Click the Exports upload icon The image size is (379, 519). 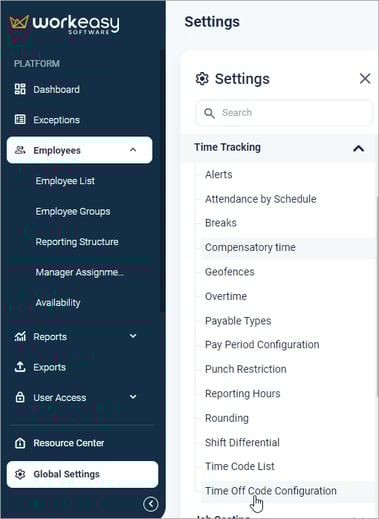[x=20, y=367]
